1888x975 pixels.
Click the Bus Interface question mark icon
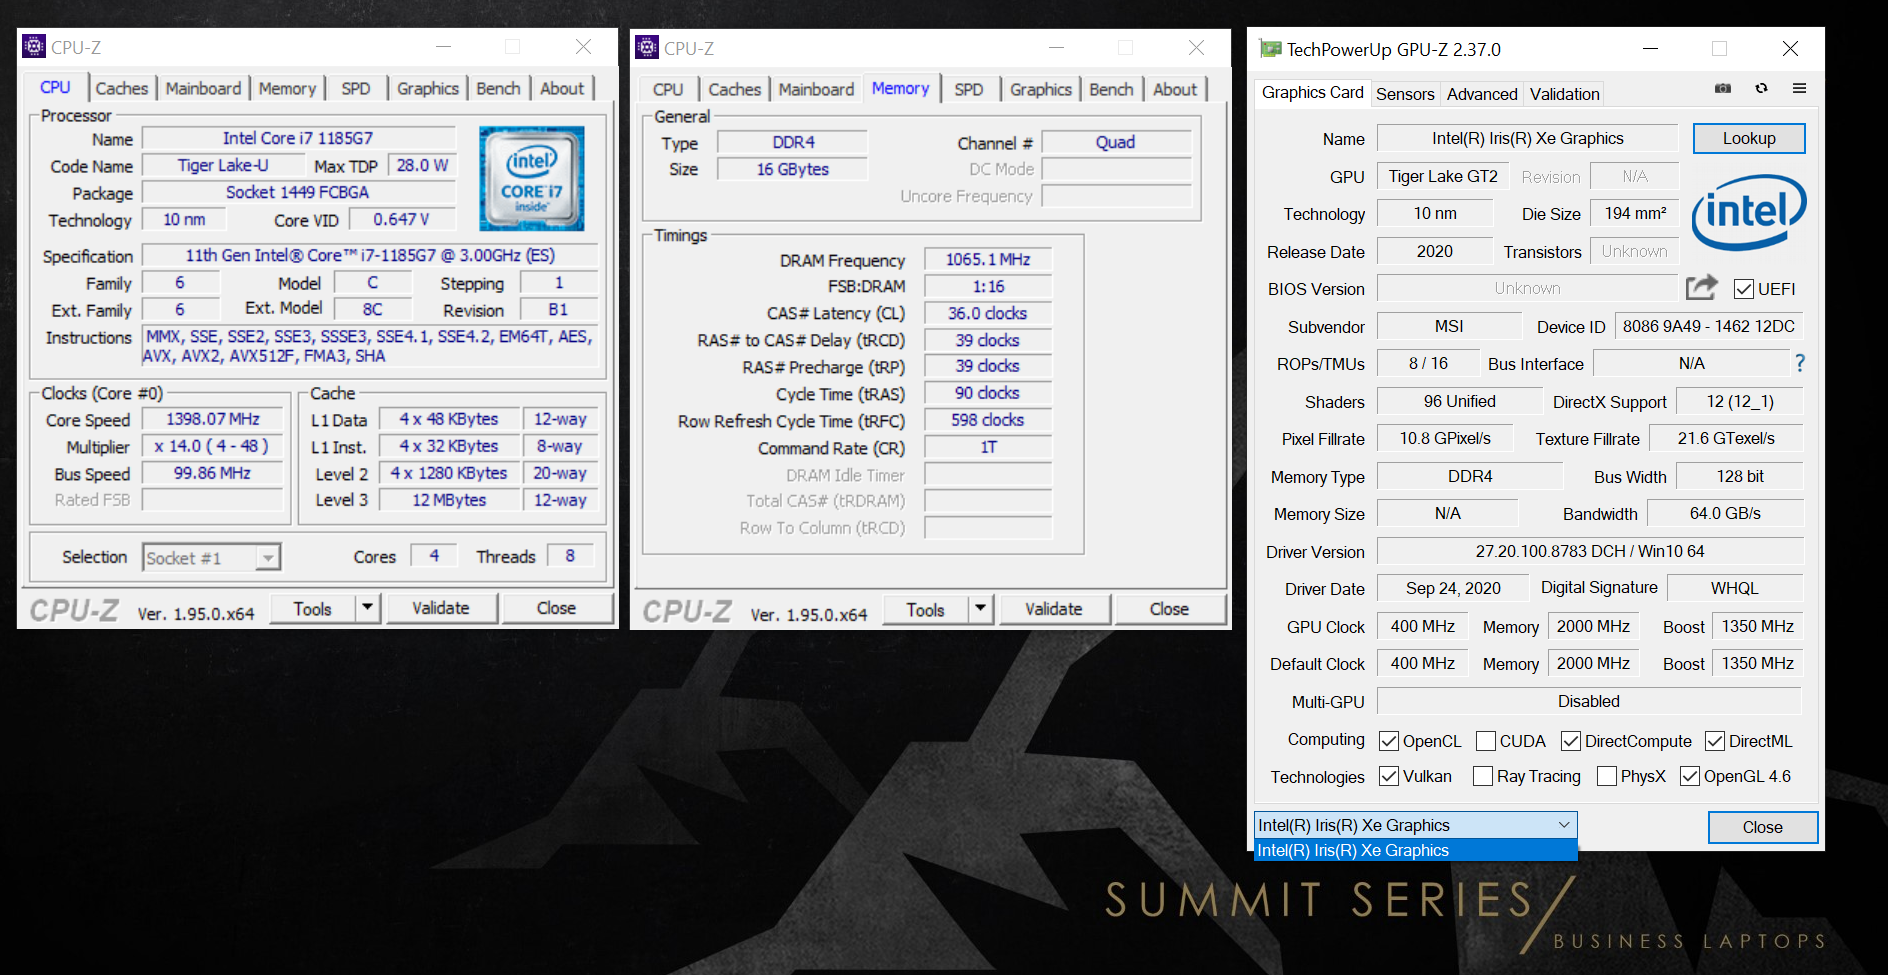point(1800,363)
